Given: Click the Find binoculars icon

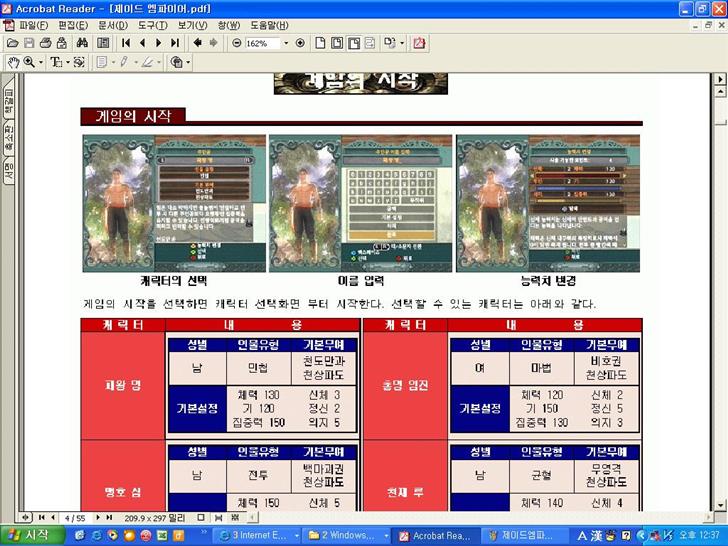Looking at the screenshot, I should pyautogui.click(x=82, y=43).
